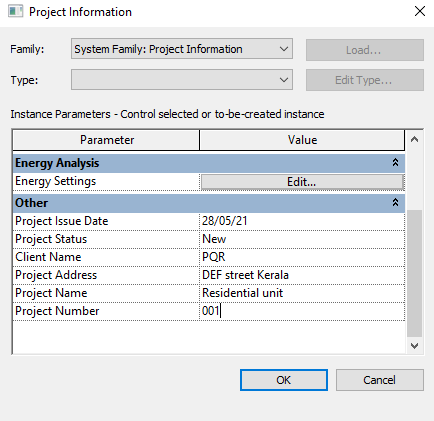434x421 pixels.
Task: Click the scroll down arrow
Action: (414, 346)
